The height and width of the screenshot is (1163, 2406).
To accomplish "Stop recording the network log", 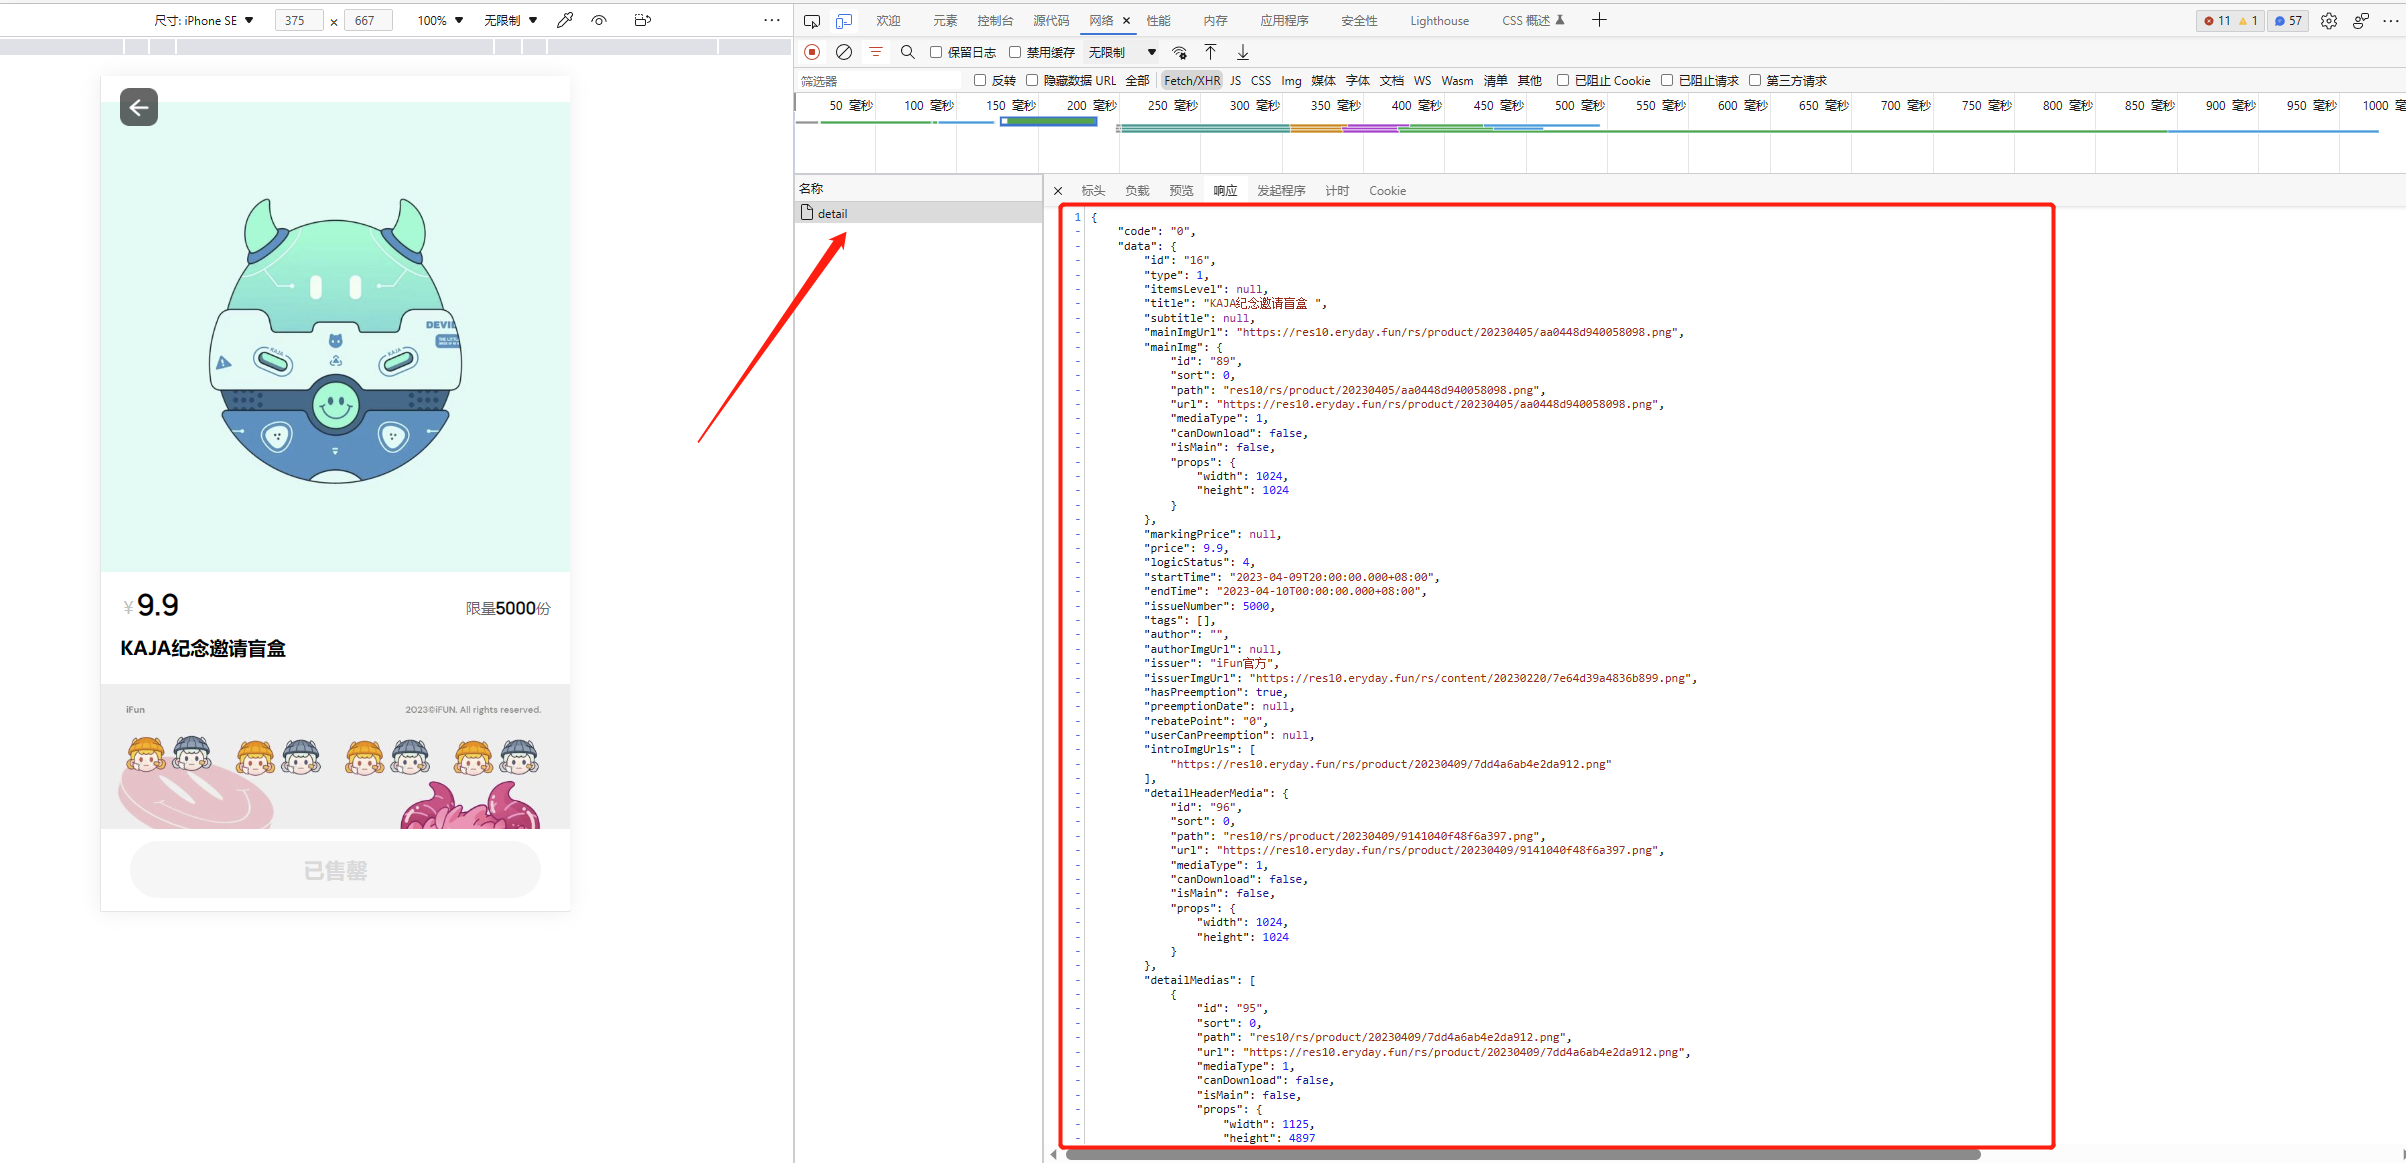I will pyautogui.click(x=812, y=52).
